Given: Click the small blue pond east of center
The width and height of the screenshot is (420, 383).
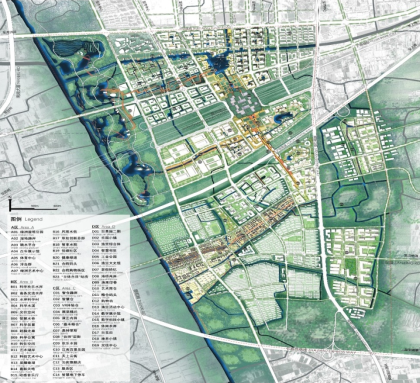Looking at the screenshot, I should pyautogui.click(x=281, y=117).
